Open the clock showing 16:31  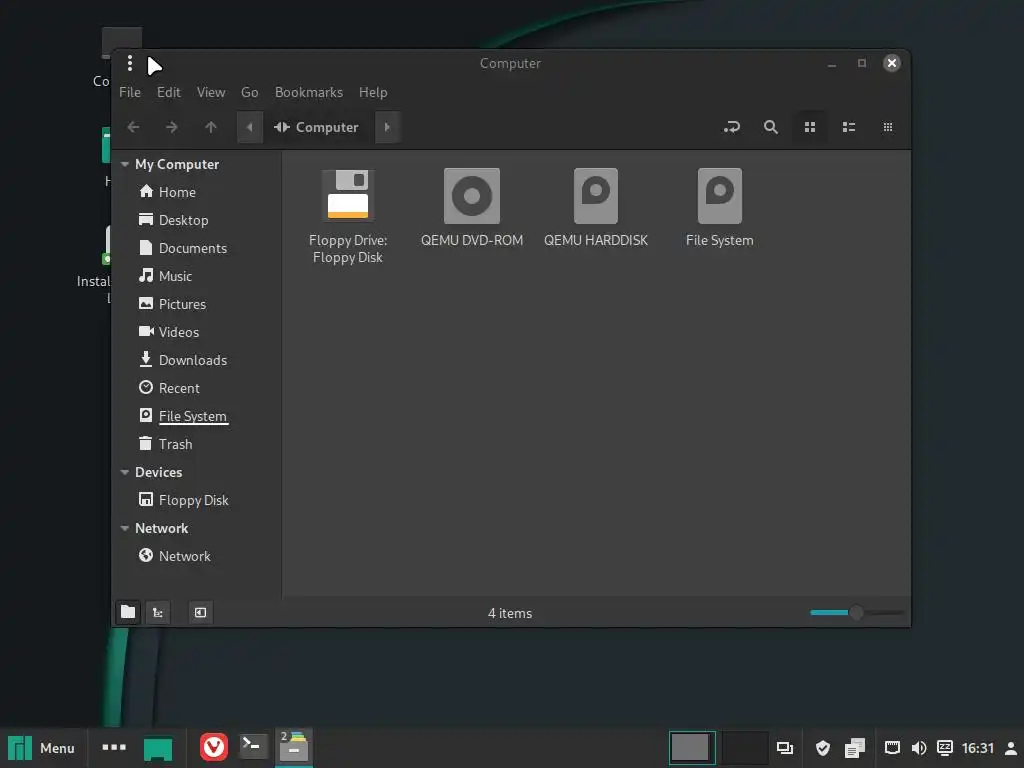pyautogui.click(x=978, y=748)
